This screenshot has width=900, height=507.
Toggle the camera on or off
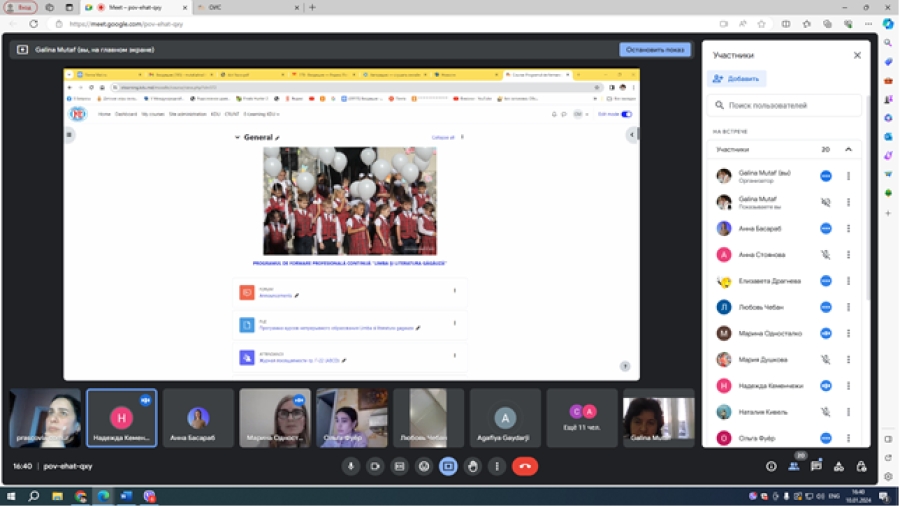[376, 466]
